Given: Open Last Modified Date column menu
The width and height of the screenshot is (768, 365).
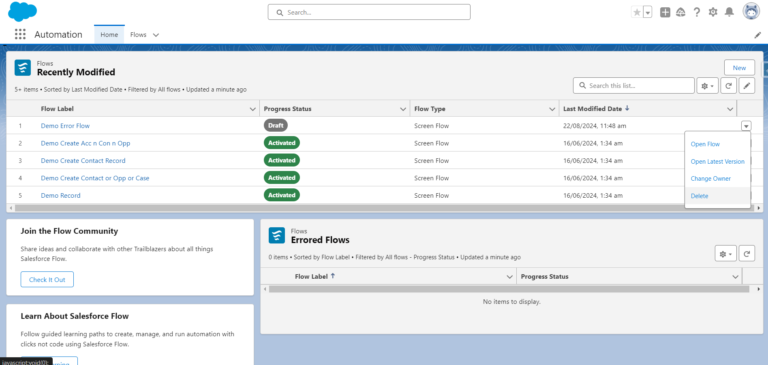Looking at the screenshot, I should coord(730,109).
